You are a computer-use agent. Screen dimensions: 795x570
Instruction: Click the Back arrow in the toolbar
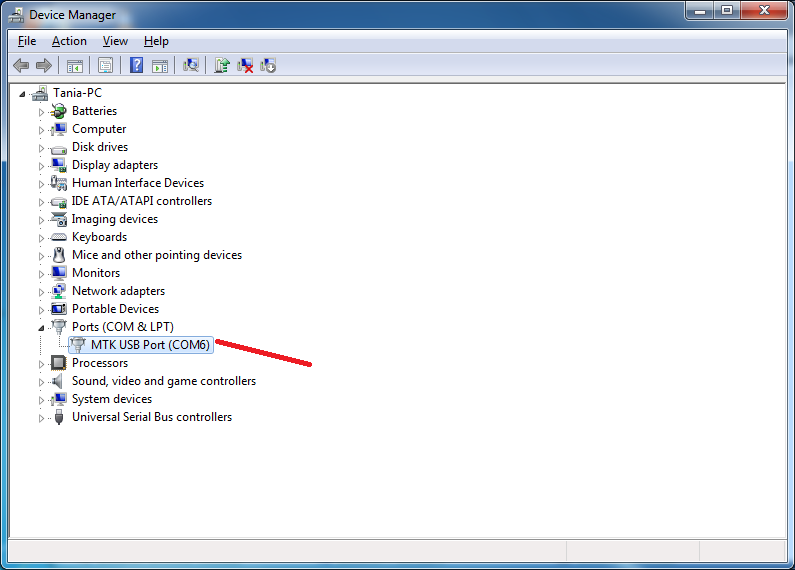21,66
